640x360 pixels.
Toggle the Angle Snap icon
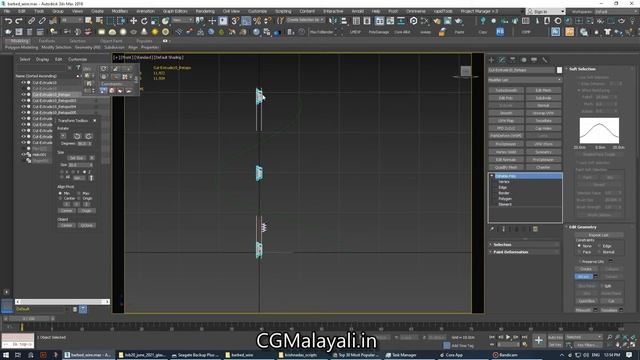pyautogui.click(x=246, y=21)
